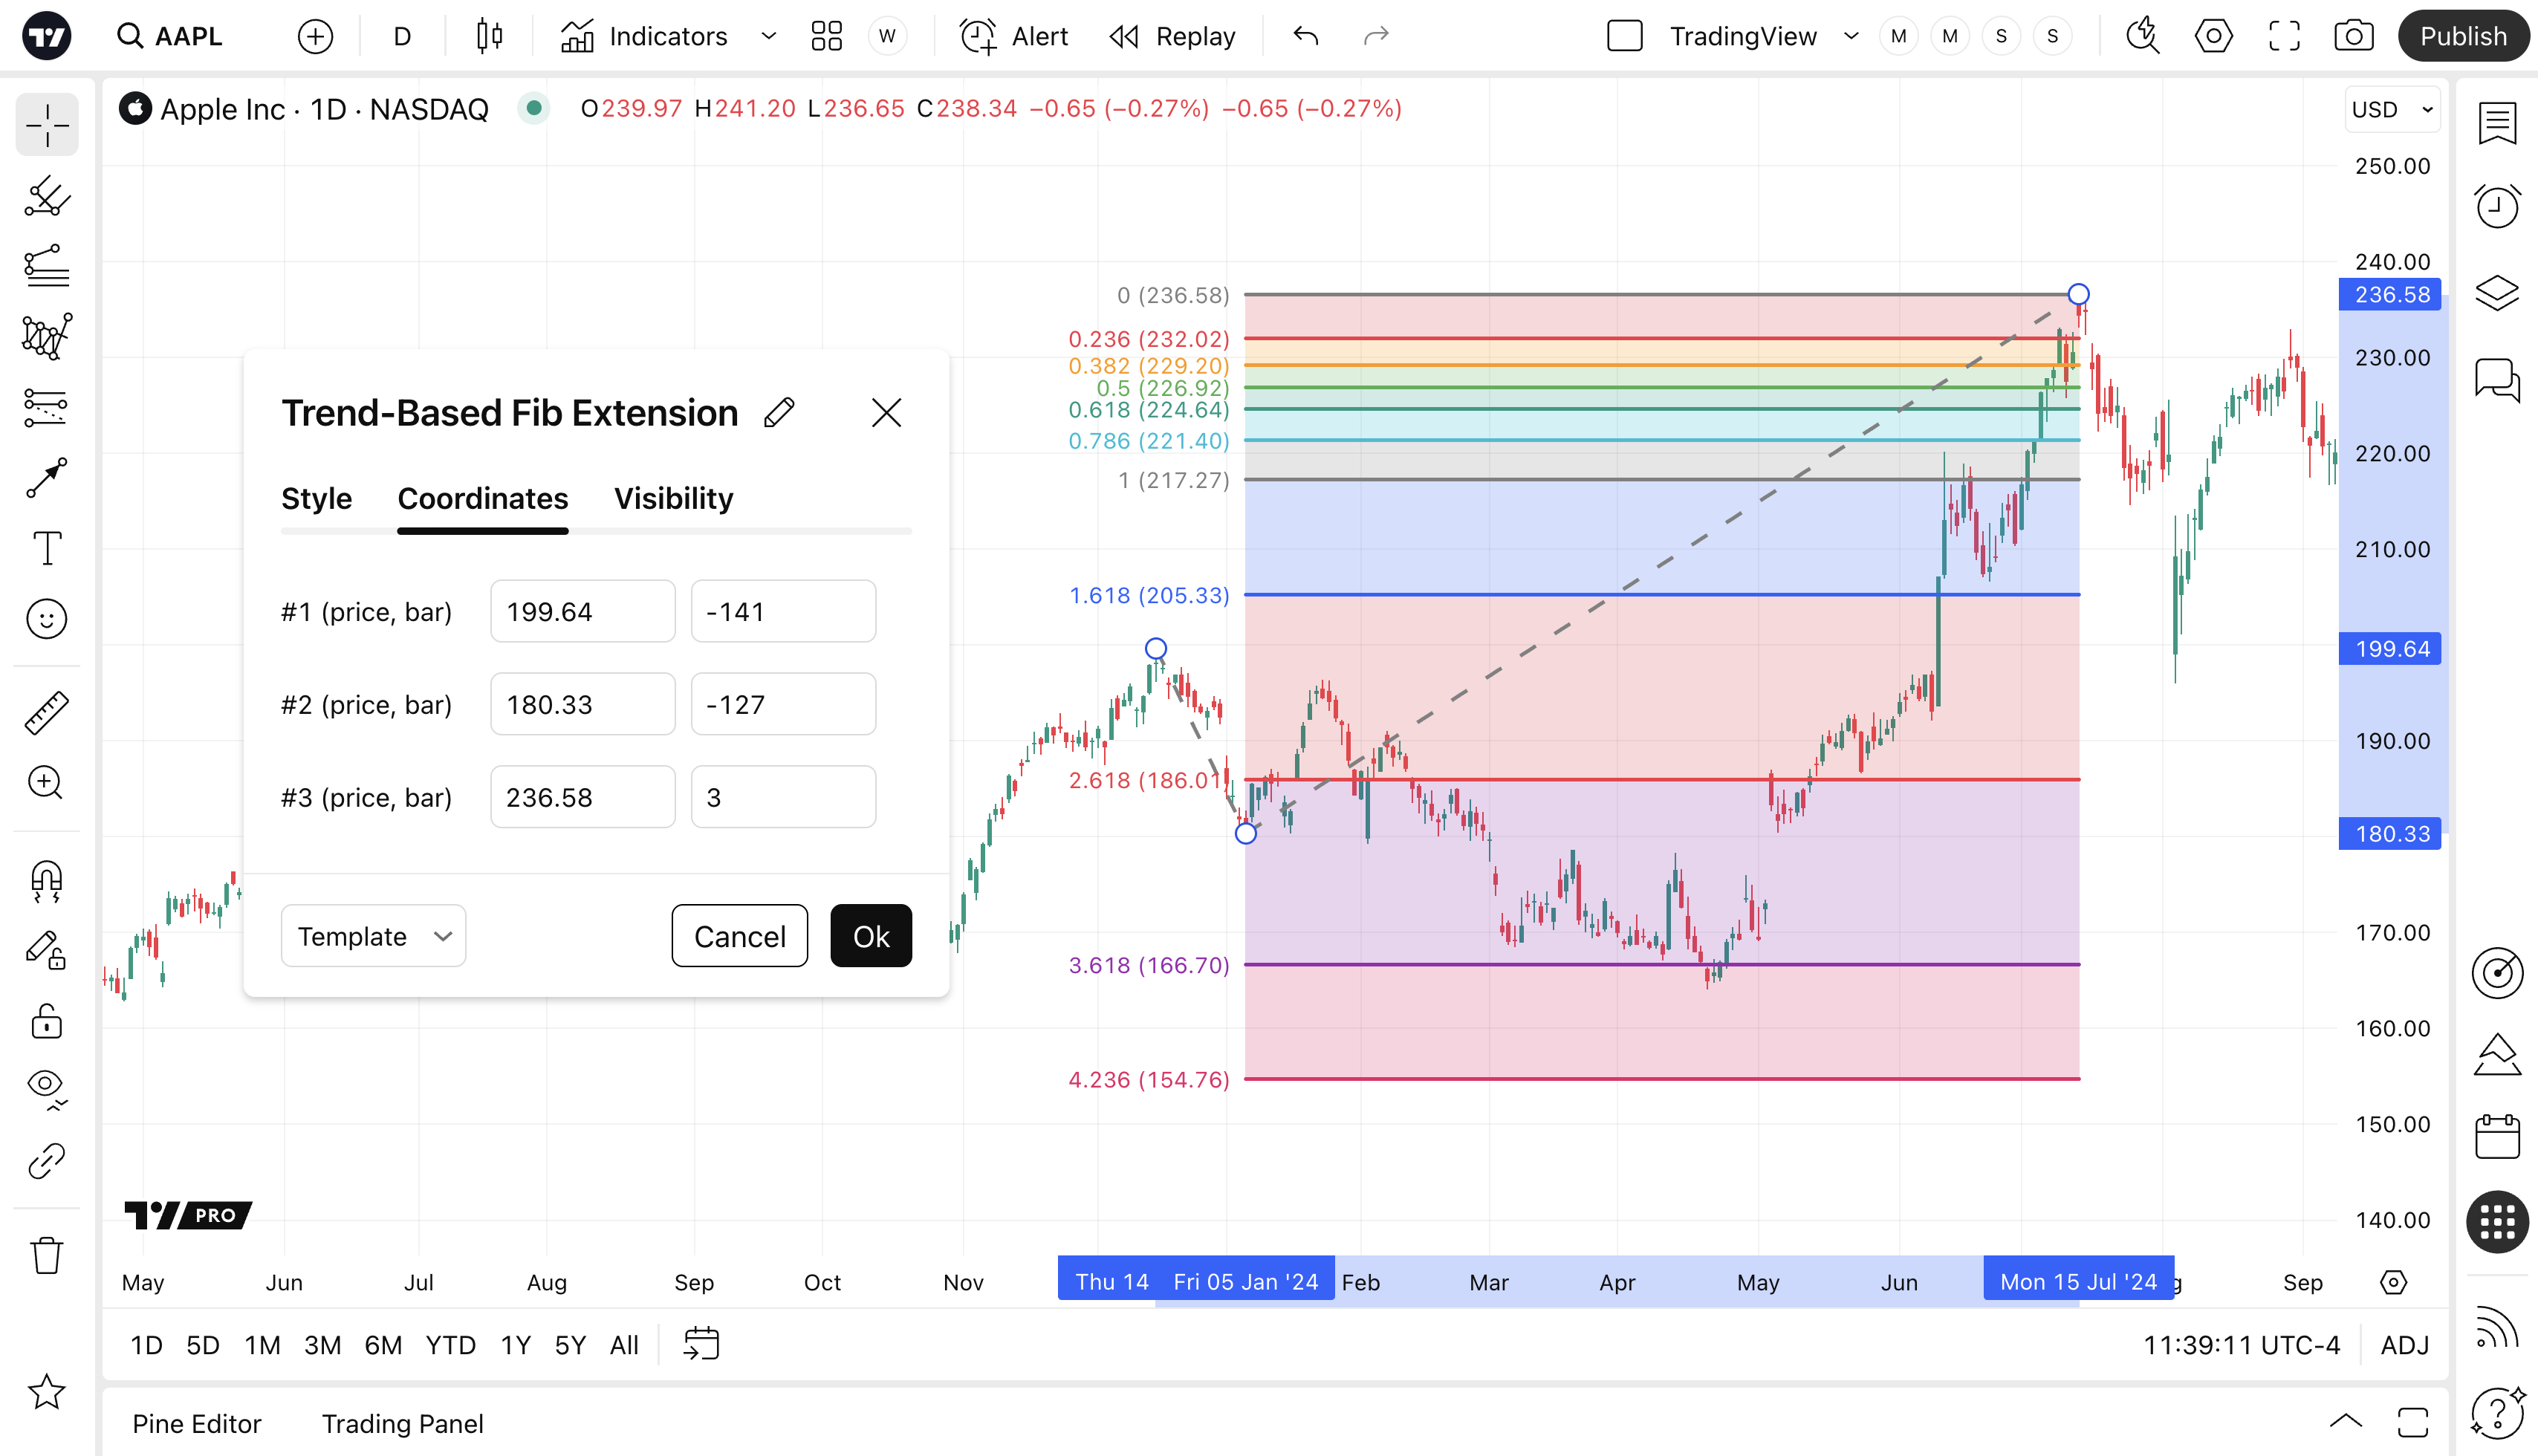The height and width of the screenshot is (1456, 2538).
Task: Click the #1 price input field
Action: [x=582, y=611]
